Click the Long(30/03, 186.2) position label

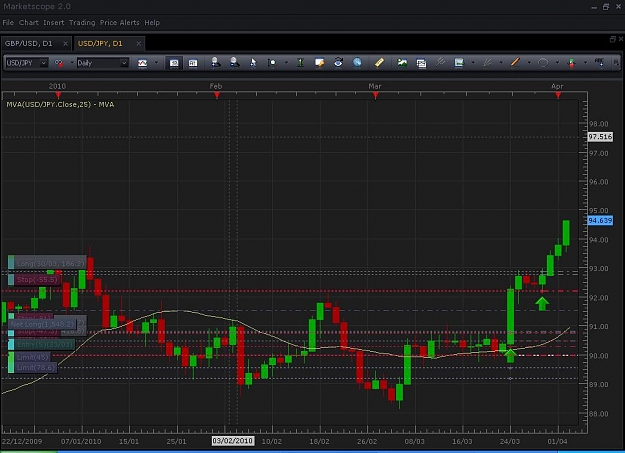tap(47, 264)
